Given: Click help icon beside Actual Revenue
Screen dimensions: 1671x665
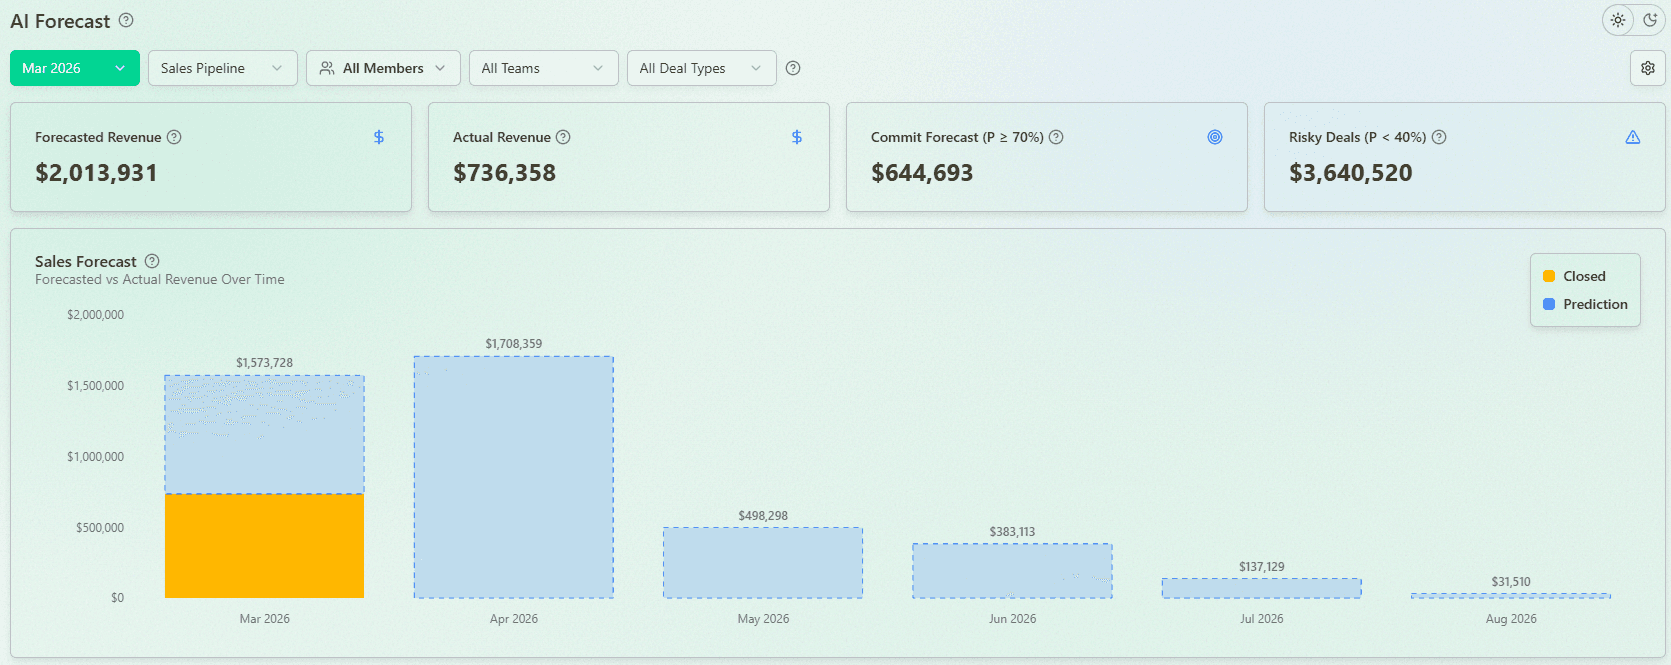Looking at the screenshot, I should point(563,137).
